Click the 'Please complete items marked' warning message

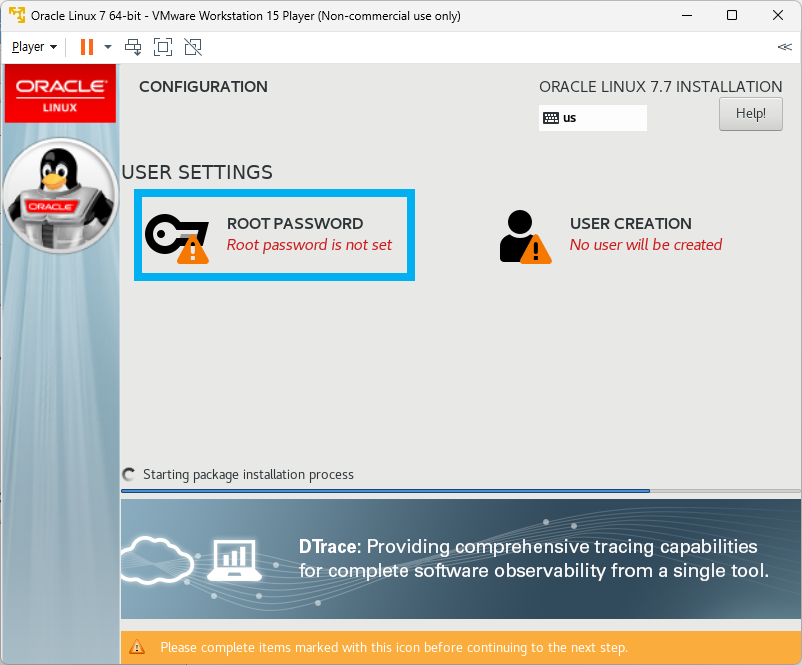(x=394, y=648)
